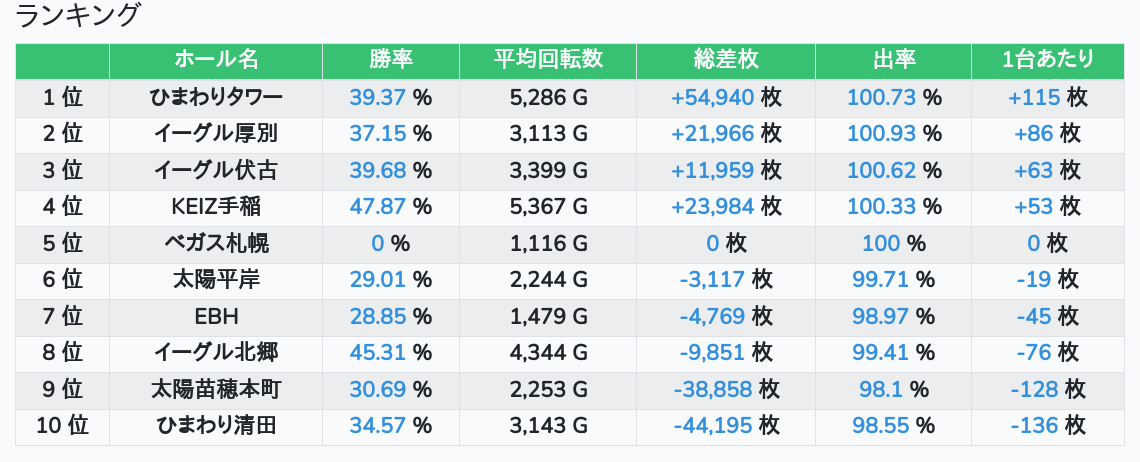Open the ひまわりタワー hall name

click(x=216, y=97)
